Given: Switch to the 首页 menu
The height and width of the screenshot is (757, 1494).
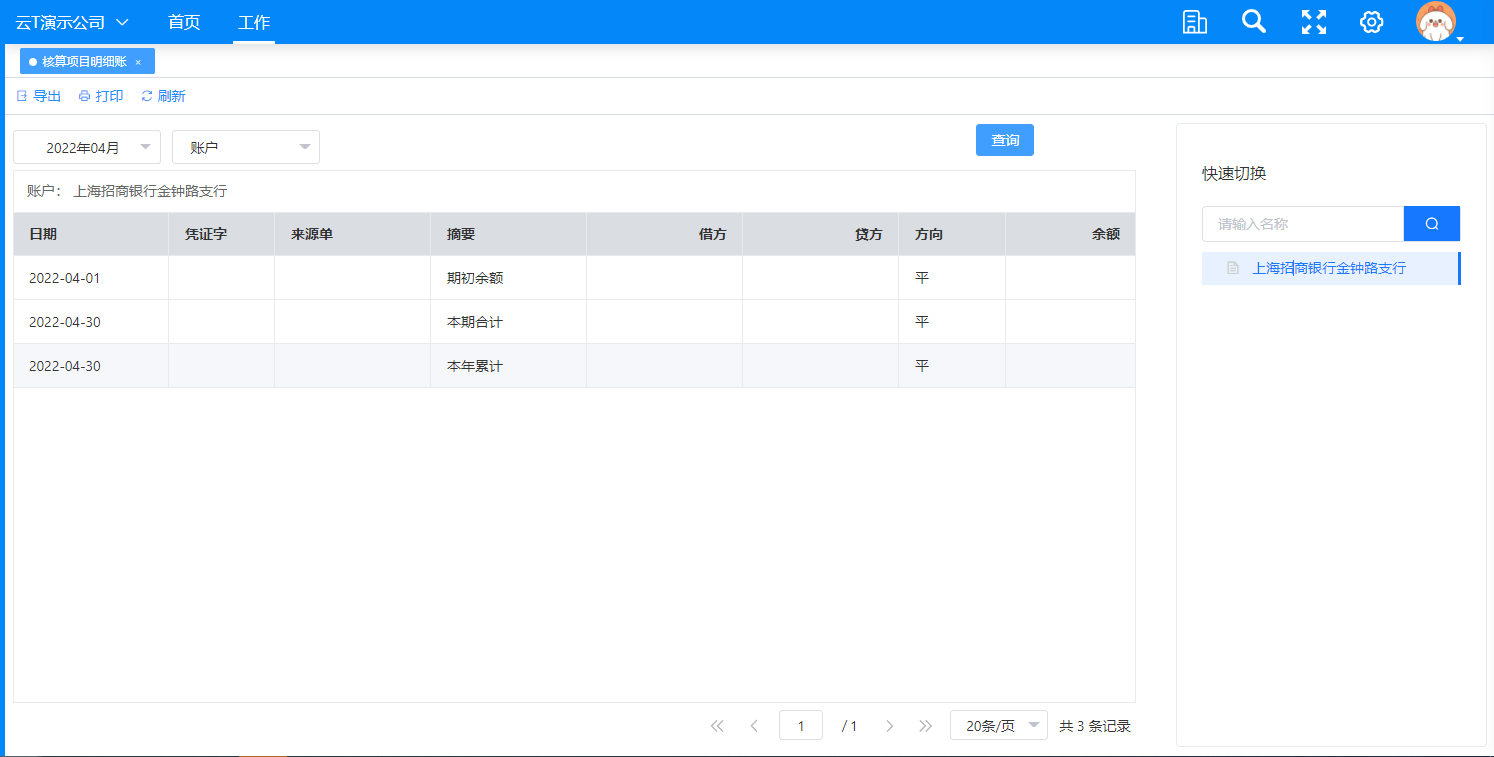Looking at the screenshot, I should (x=184, y=22).
